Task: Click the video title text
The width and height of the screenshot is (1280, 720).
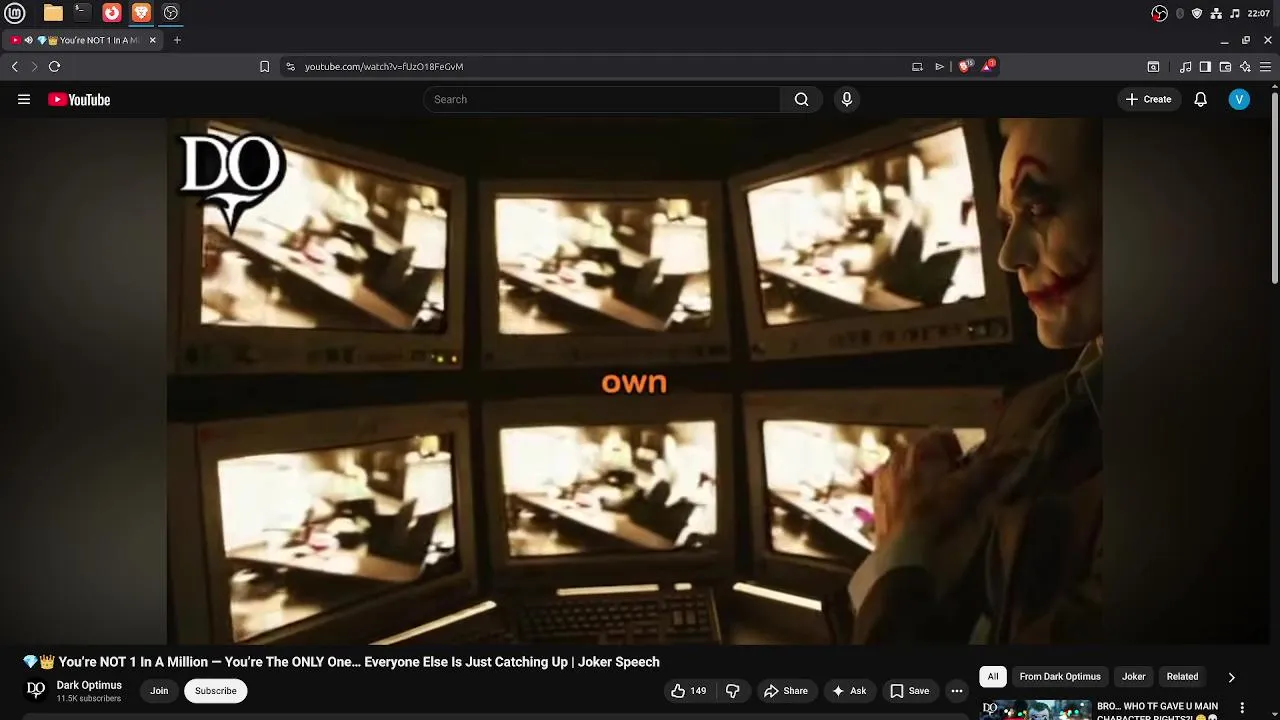Action: click(x=341, y=662)
